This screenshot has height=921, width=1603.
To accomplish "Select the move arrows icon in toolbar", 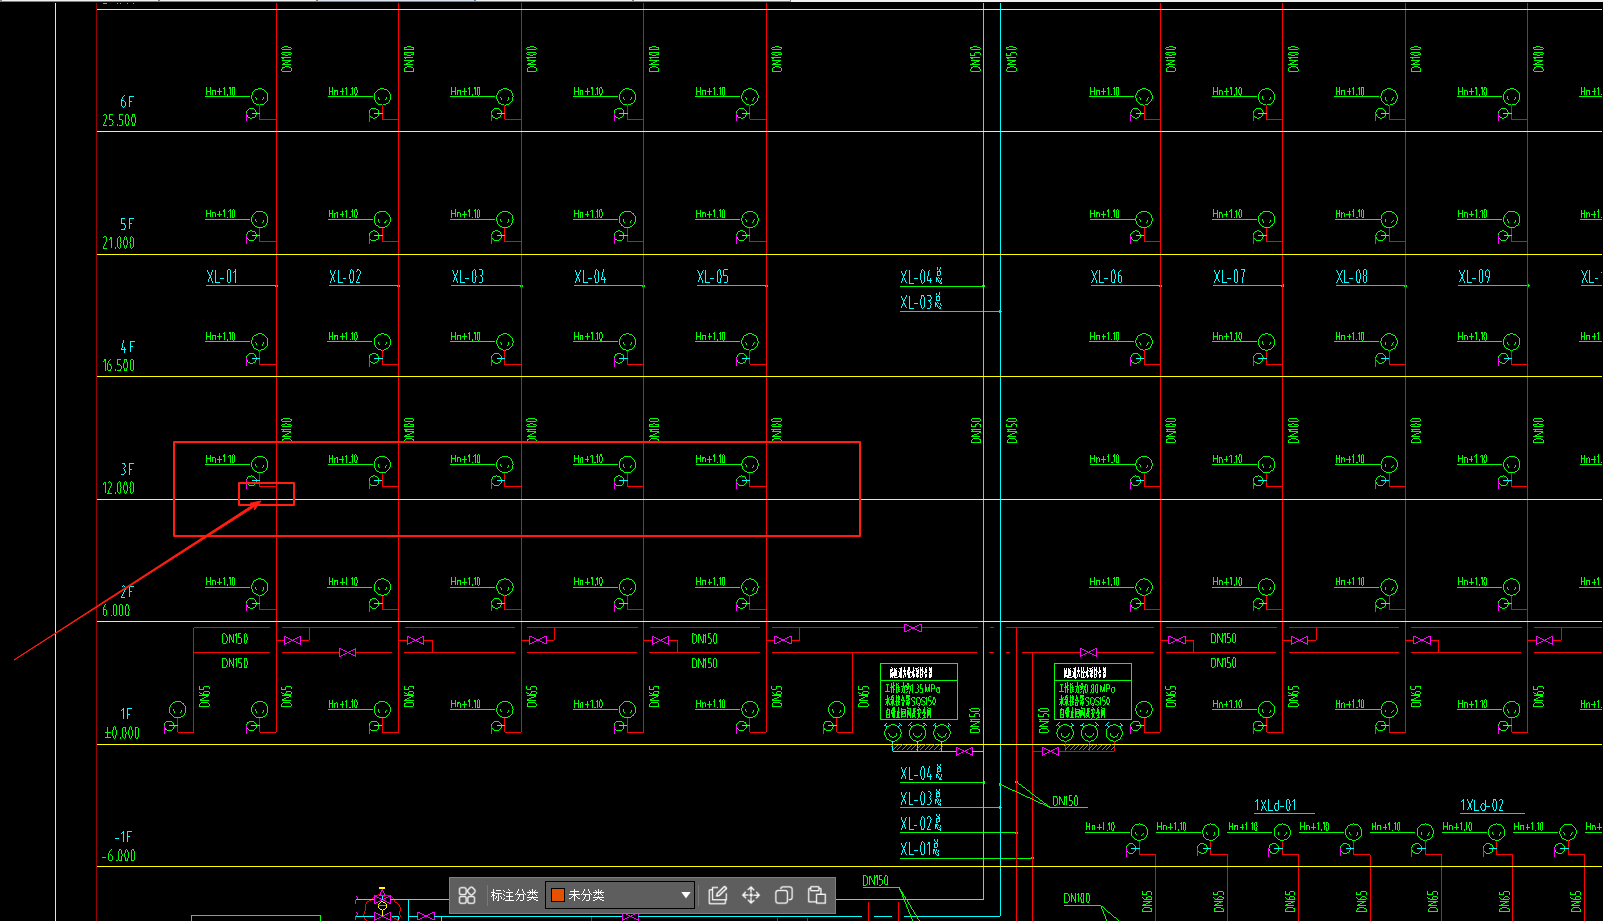I will click(751, 895).
